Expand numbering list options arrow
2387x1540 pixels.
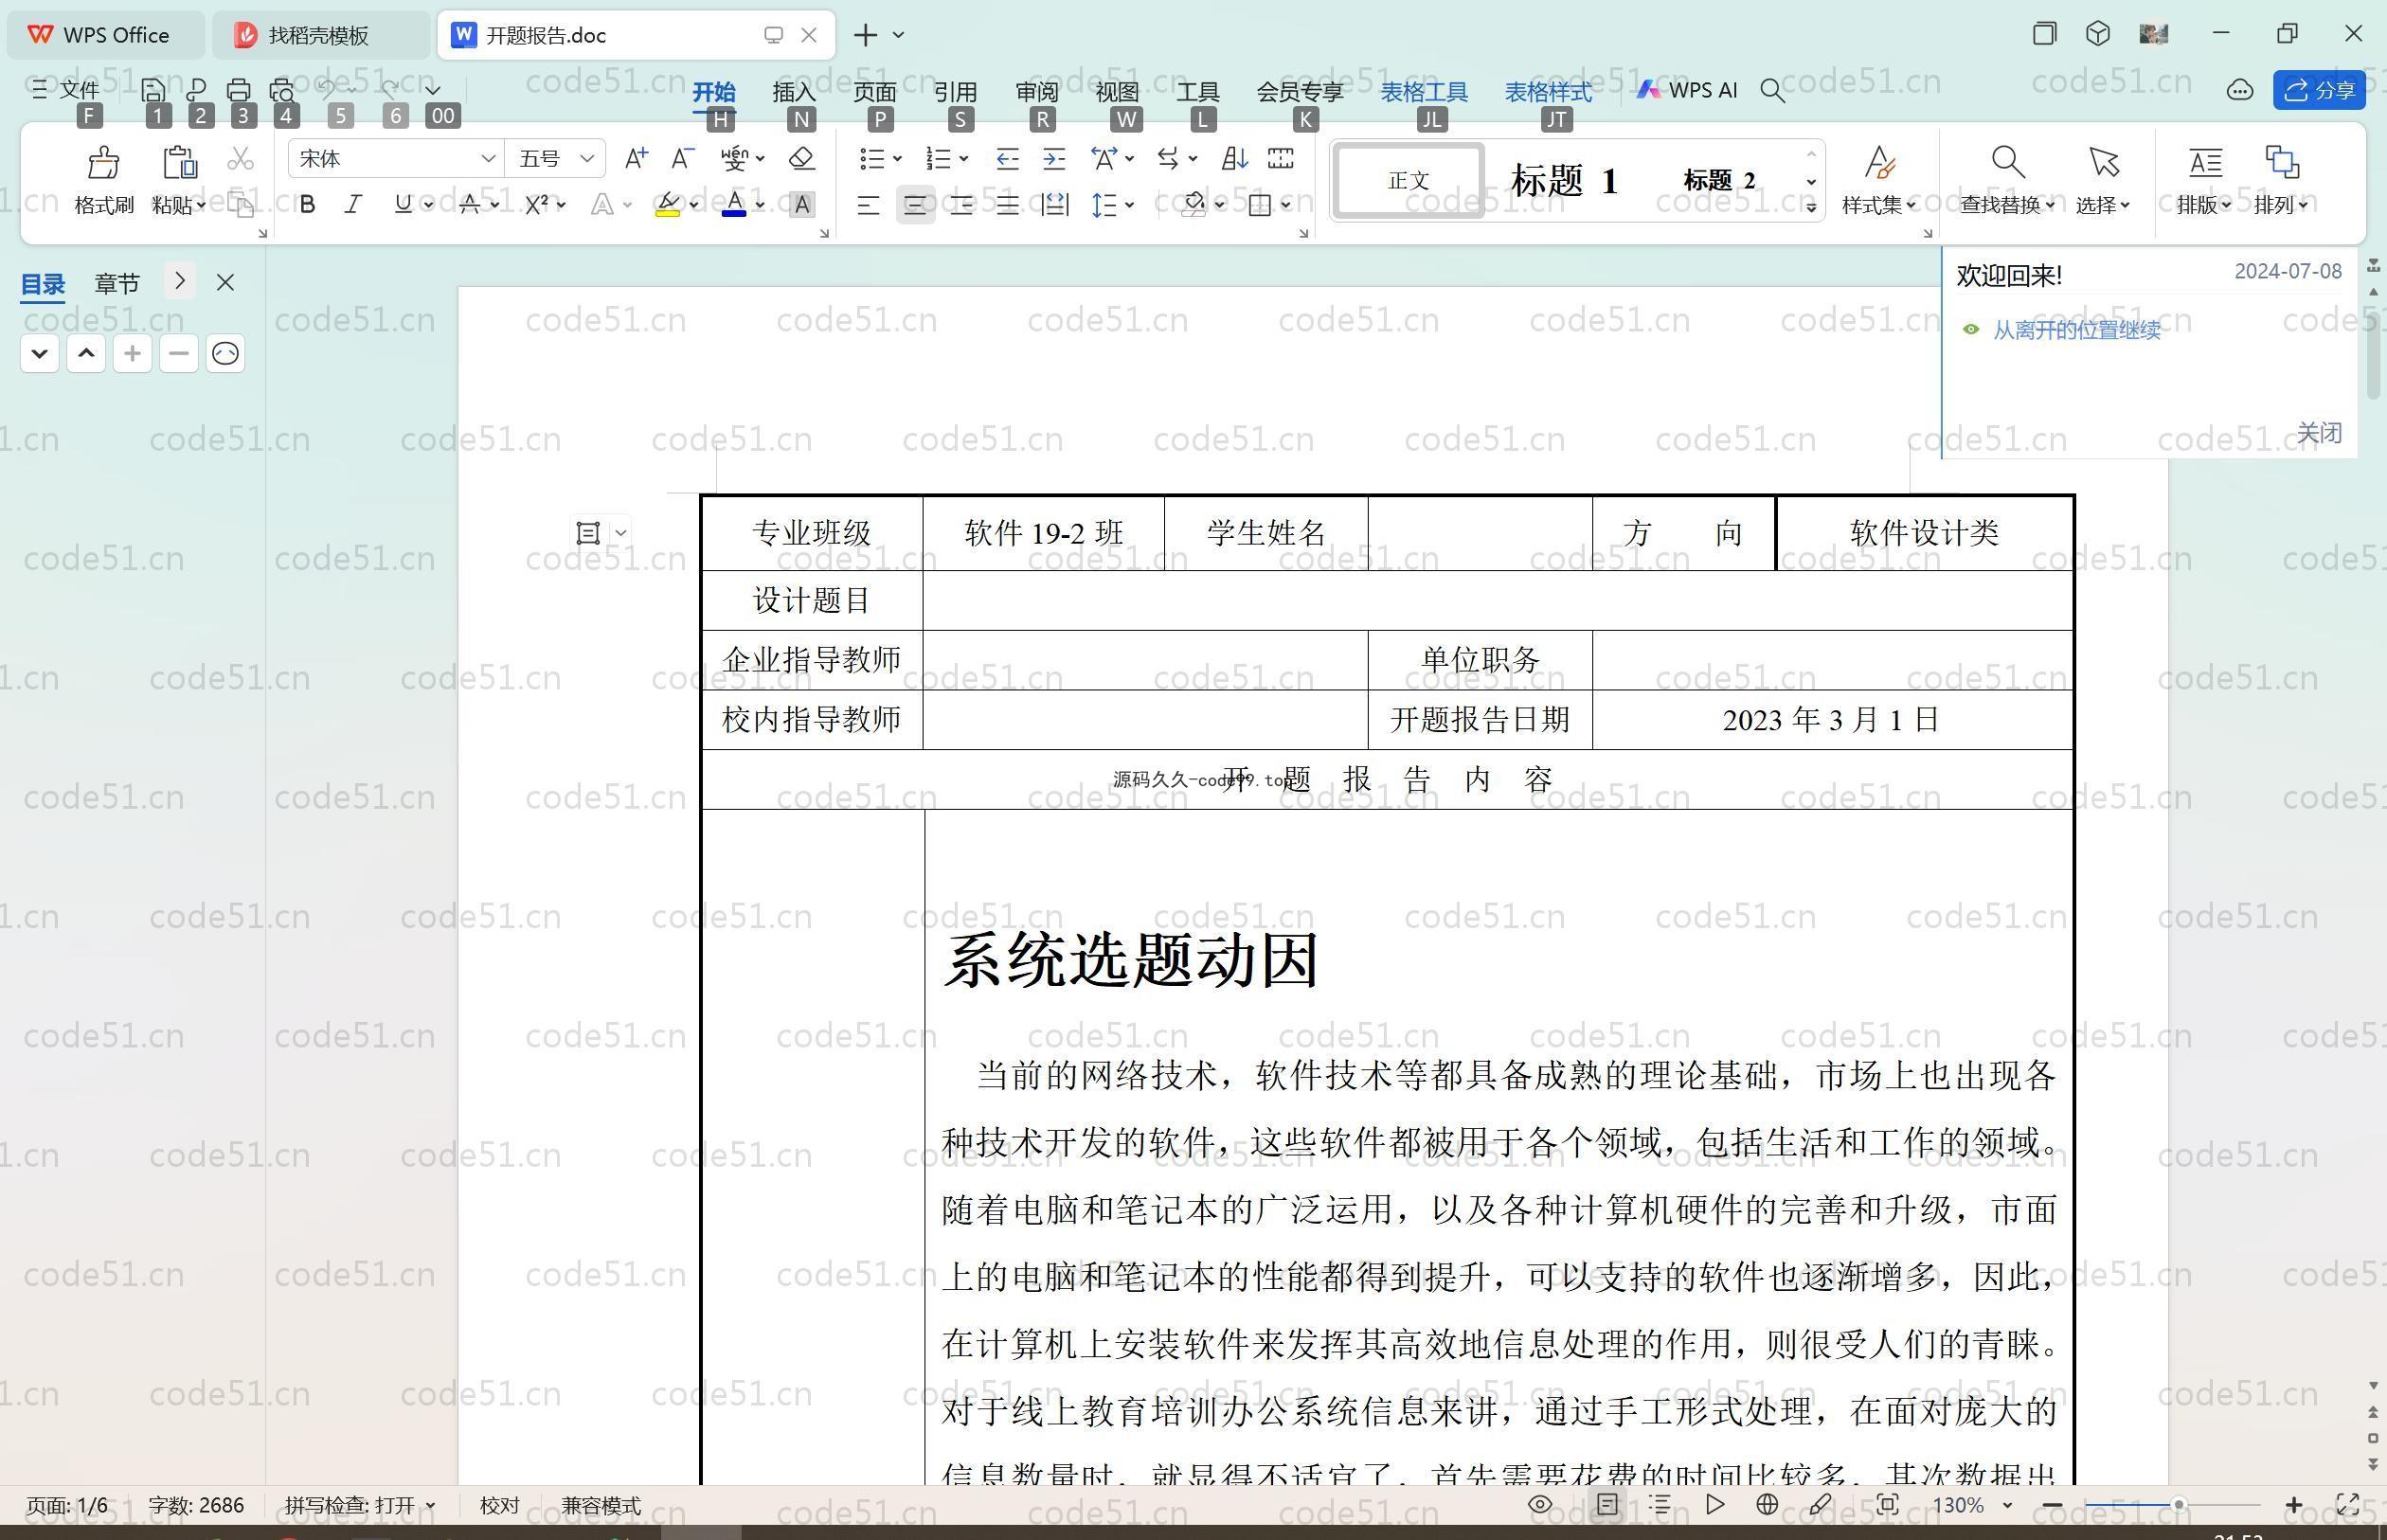click(963, 159)
